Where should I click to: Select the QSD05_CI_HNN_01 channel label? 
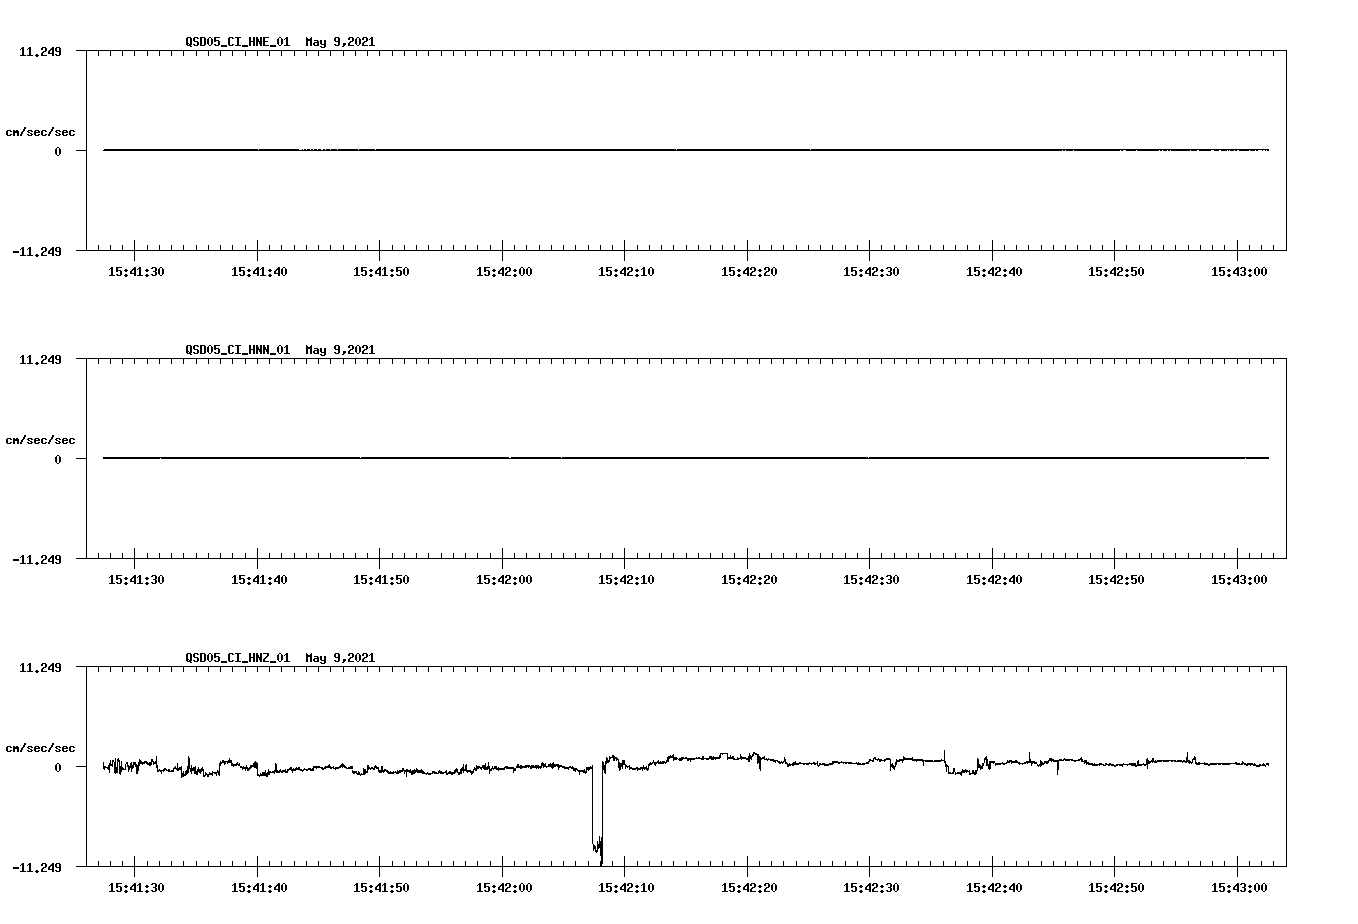(236, 350)
